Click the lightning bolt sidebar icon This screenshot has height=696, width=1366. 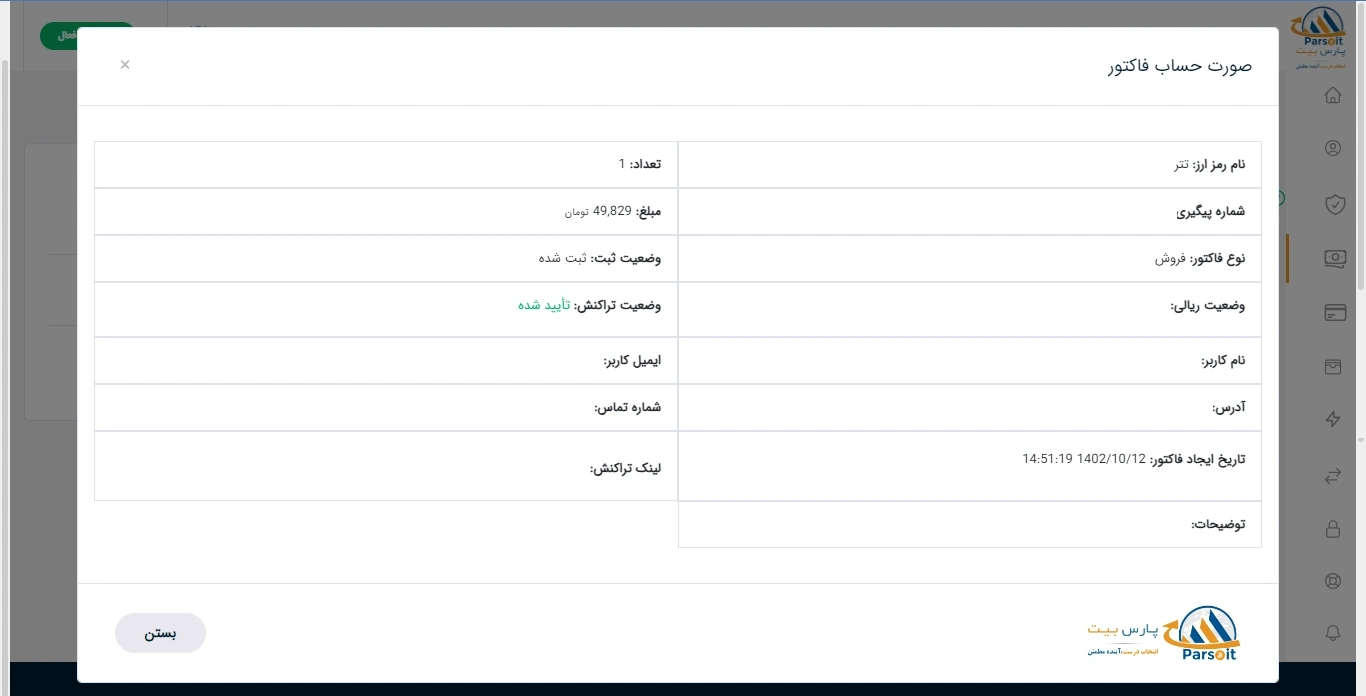pyautogui.click(x=1332, y=420)
